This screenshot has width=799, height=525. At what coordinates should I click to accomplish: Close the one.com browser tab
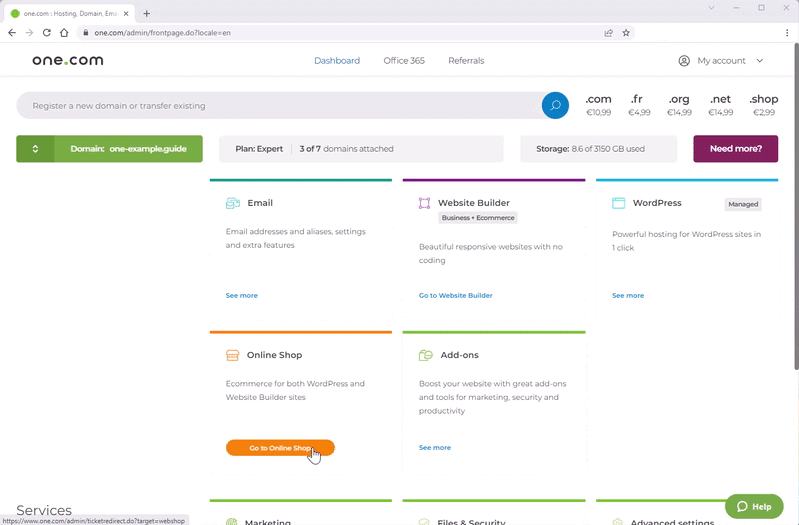pos(126,14)
